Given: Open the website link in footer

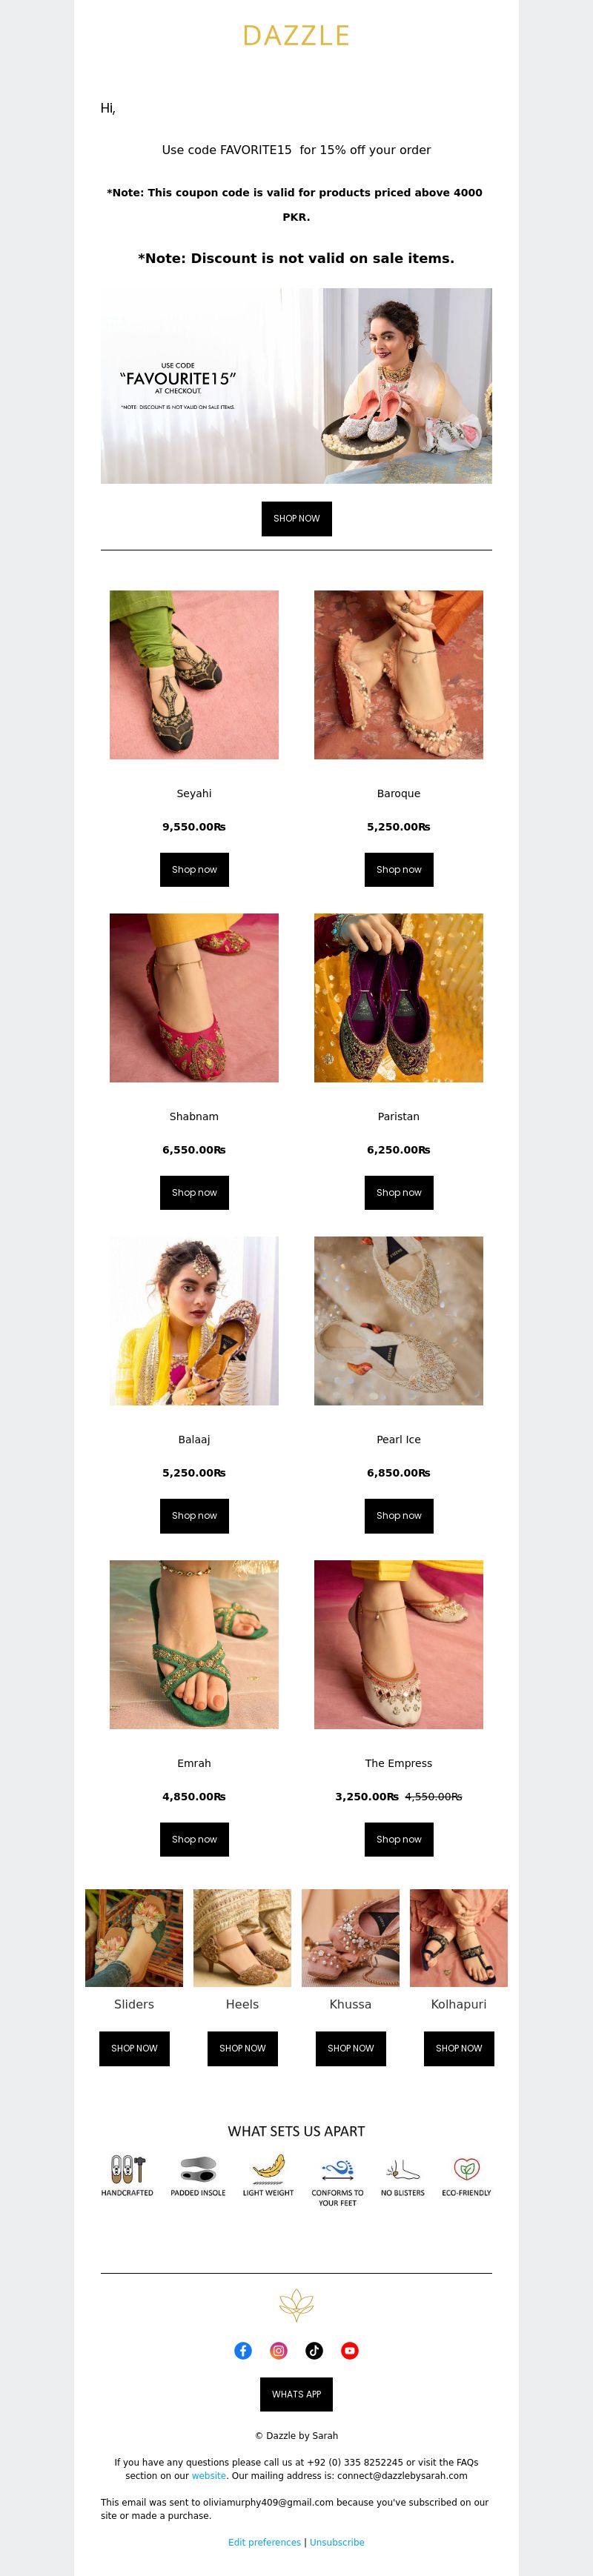Looking at the screenshot, I should [x=209, y=2475].
